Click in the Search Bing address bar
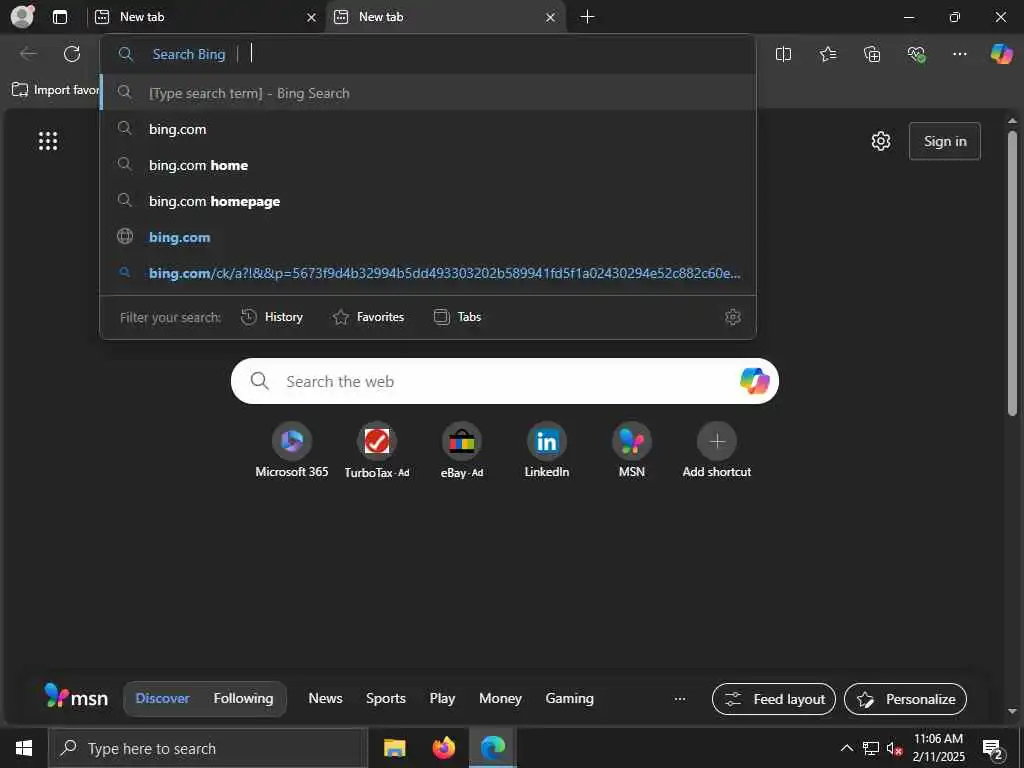This screenshot has width=1024, height=768. (x=428, y=54)
